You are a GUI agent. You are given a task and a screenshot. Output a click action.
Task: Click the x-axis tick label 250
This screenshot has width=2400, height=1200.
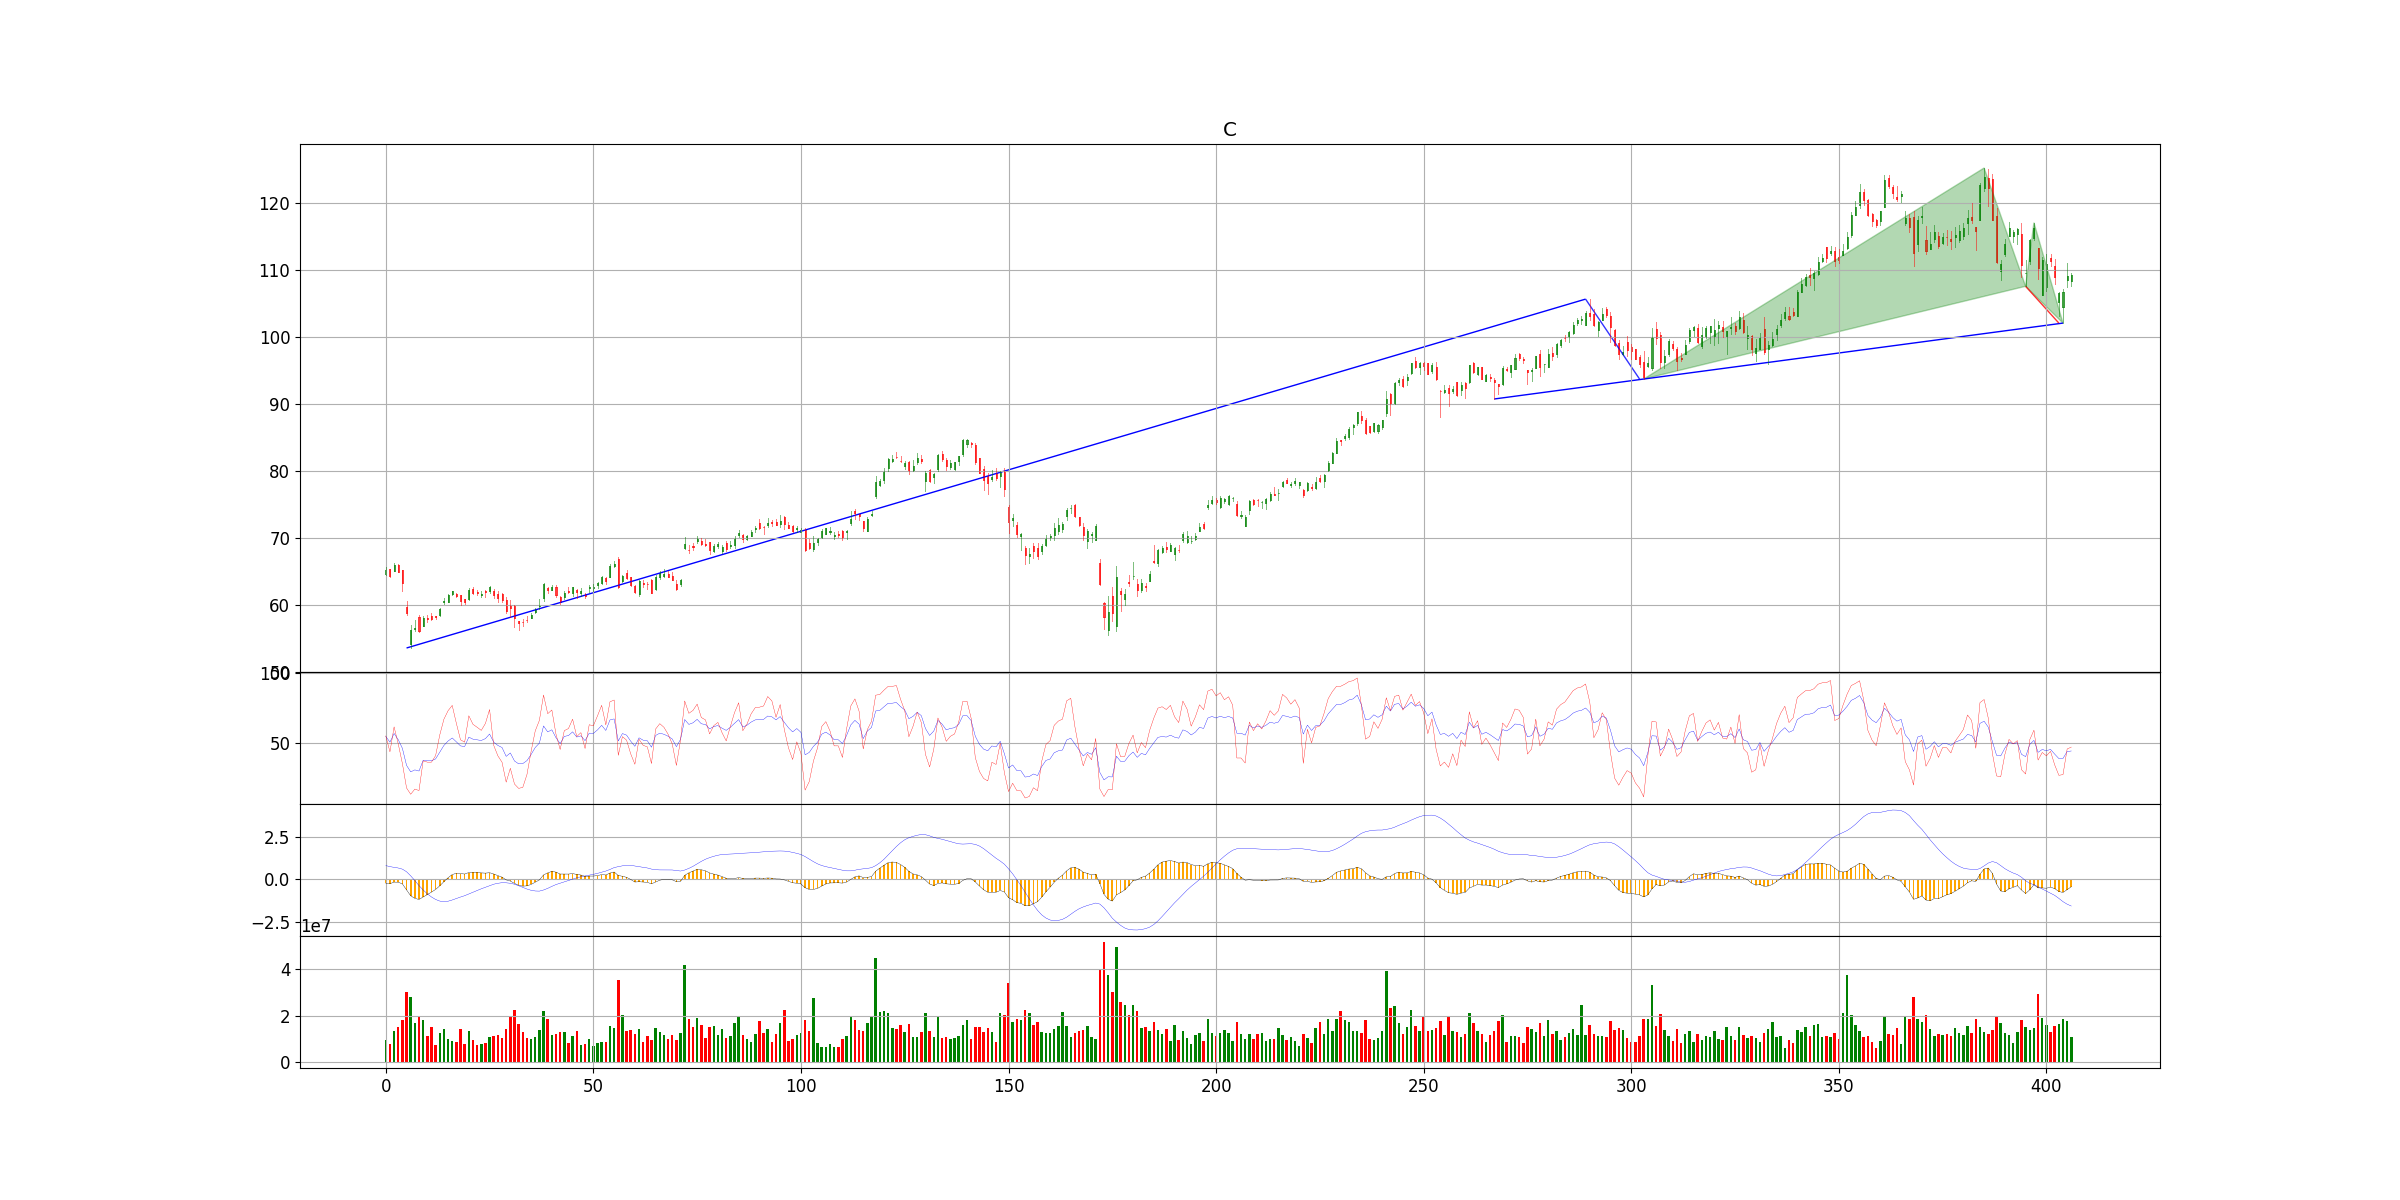1423,1085
